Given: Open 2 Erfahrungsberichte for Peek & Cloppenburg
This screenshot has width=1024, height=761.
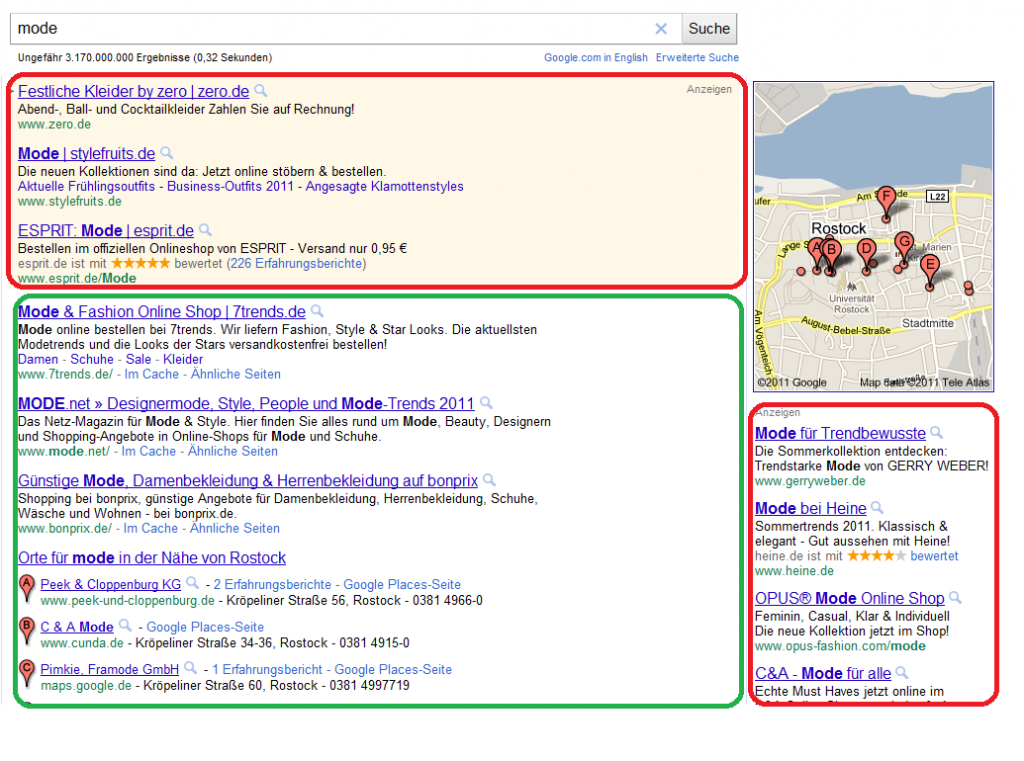Looking at the screenshot, I should pyautogui.click(x=272, y=585).
